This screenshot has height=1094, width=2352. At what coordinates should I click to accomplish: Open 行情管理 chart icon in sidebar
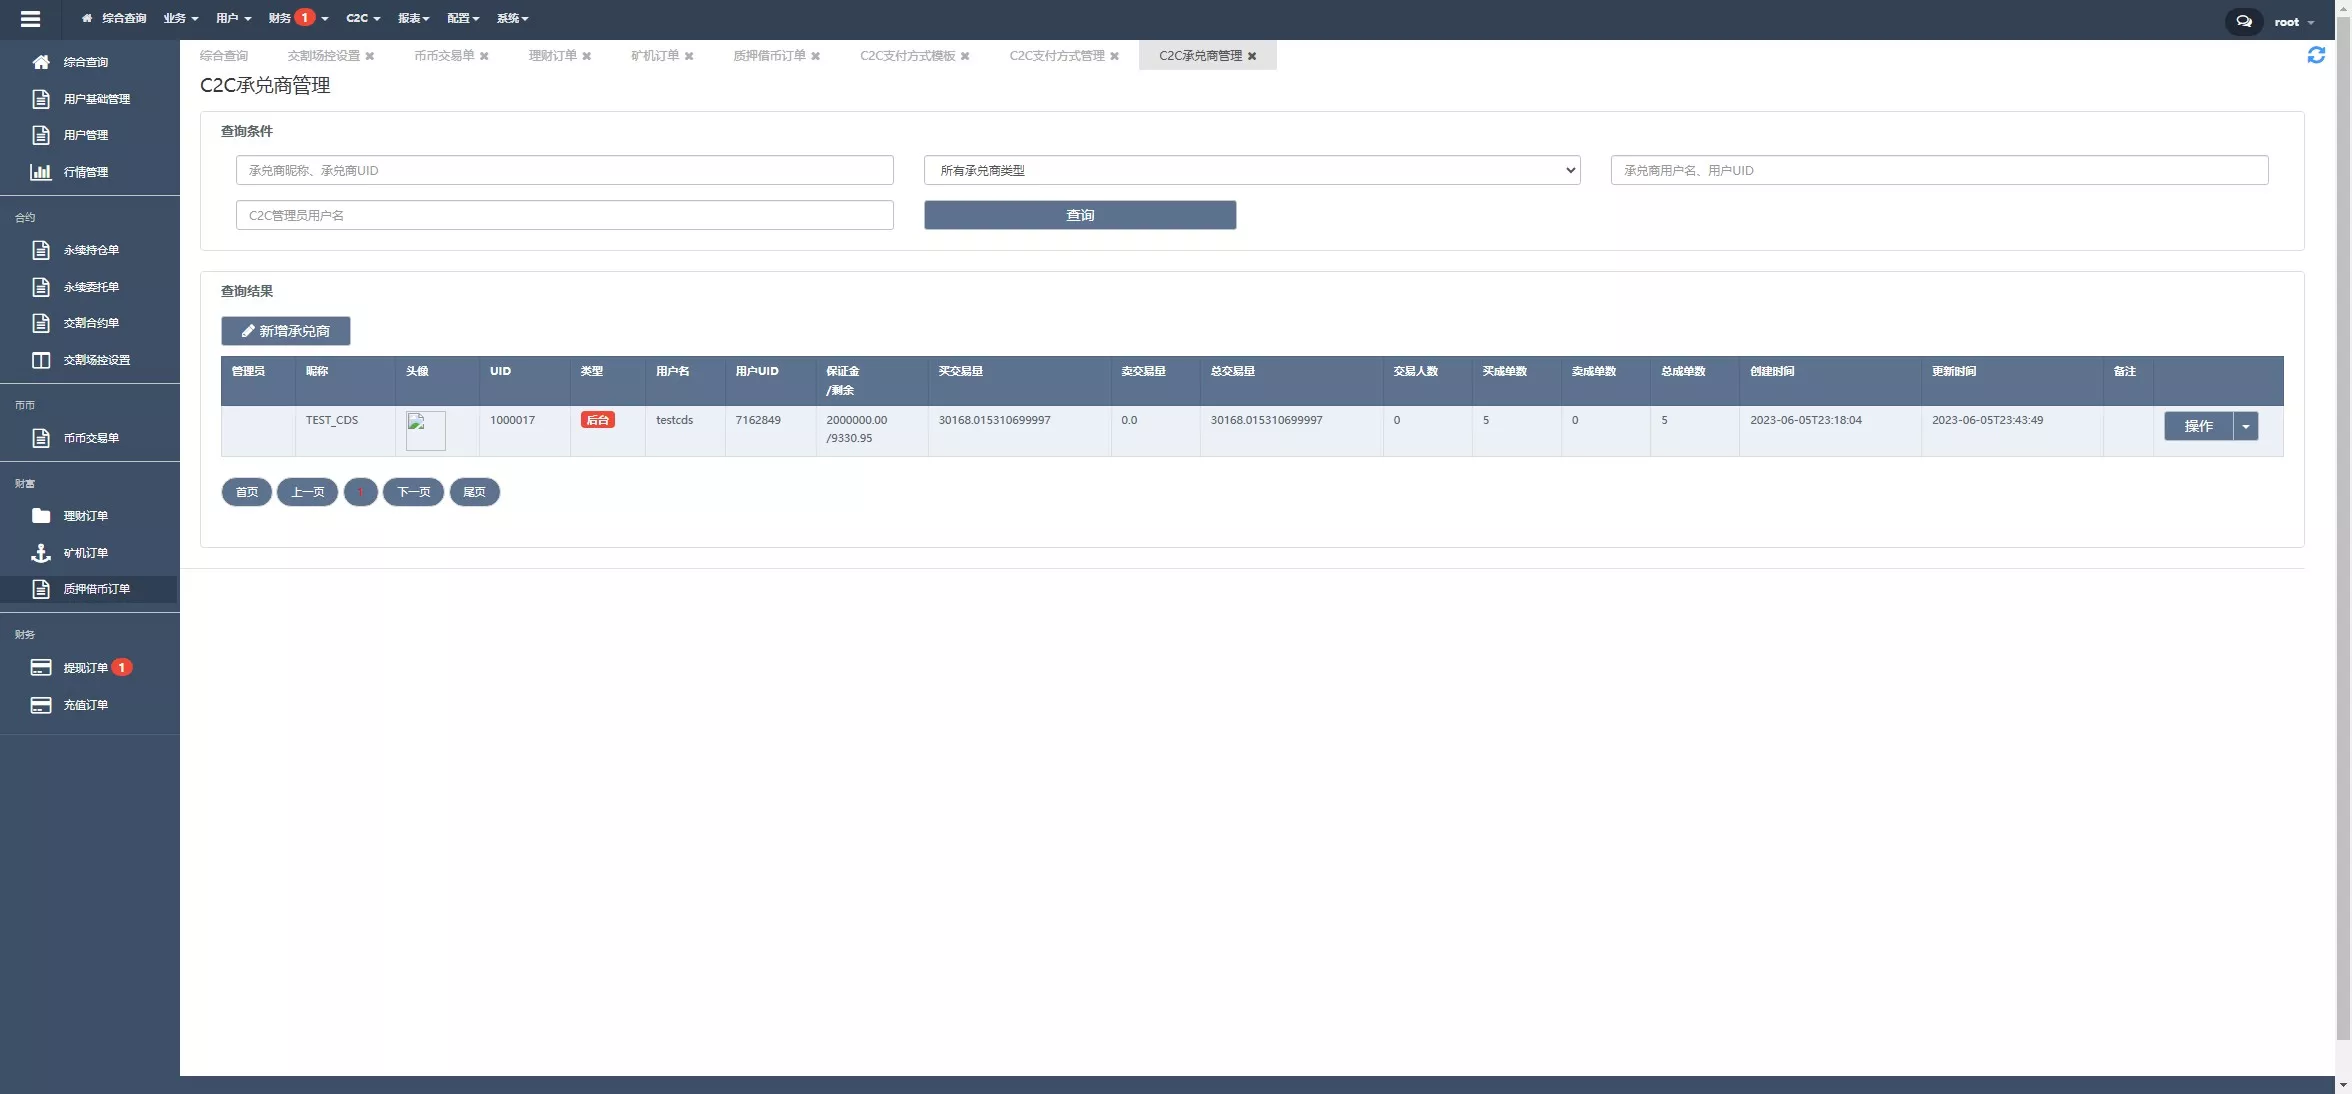pos(41,172)
